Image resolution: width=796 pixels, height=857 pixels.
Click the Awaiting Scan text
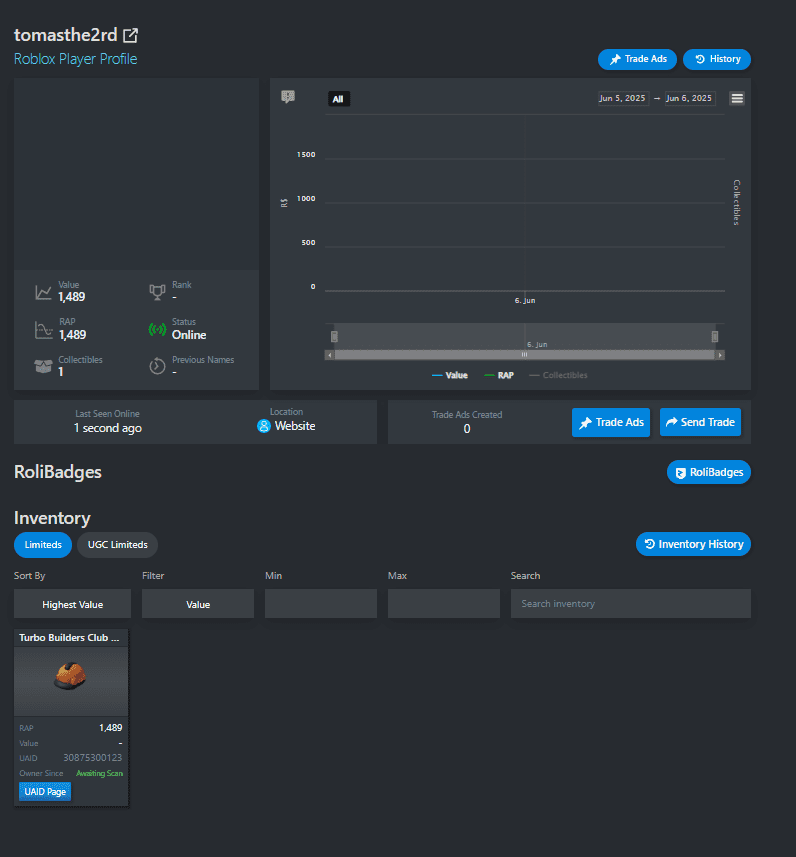click(100, 773)
